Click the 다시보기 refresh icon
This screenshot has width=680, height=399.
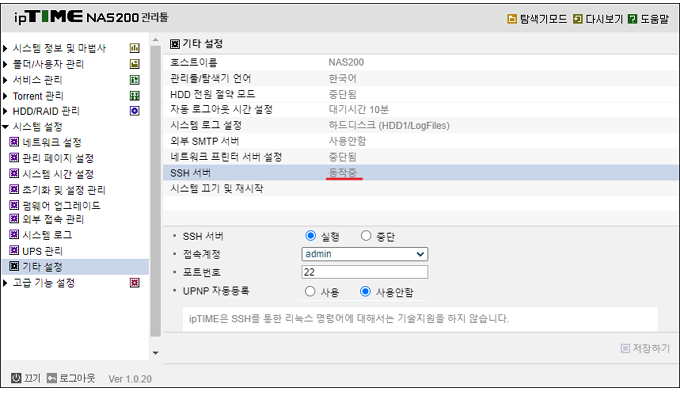(578, 19)
